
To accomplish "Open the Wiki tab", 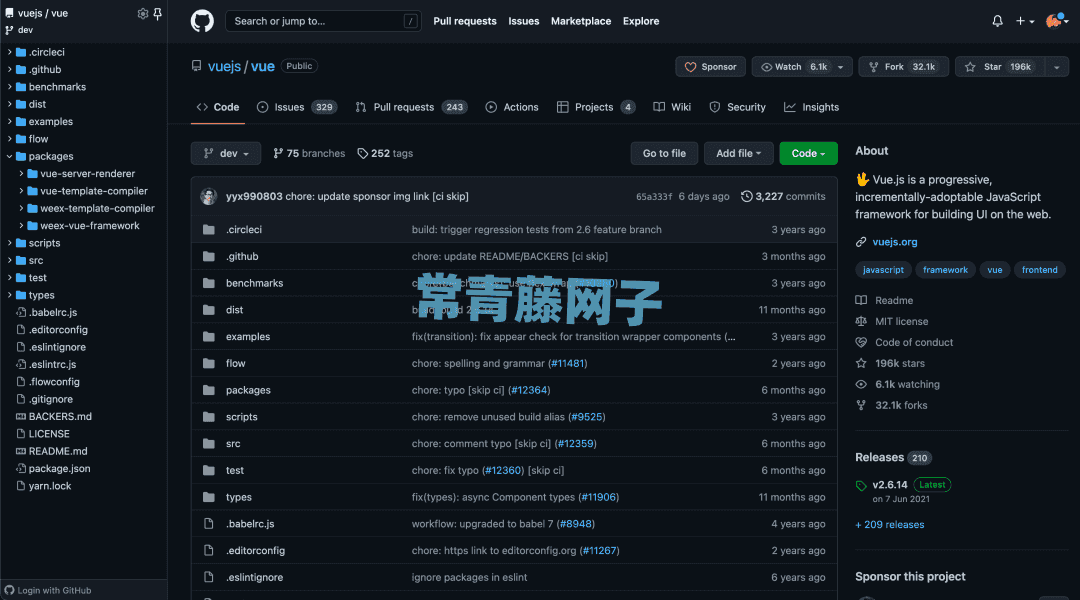I will coord(672,107).
